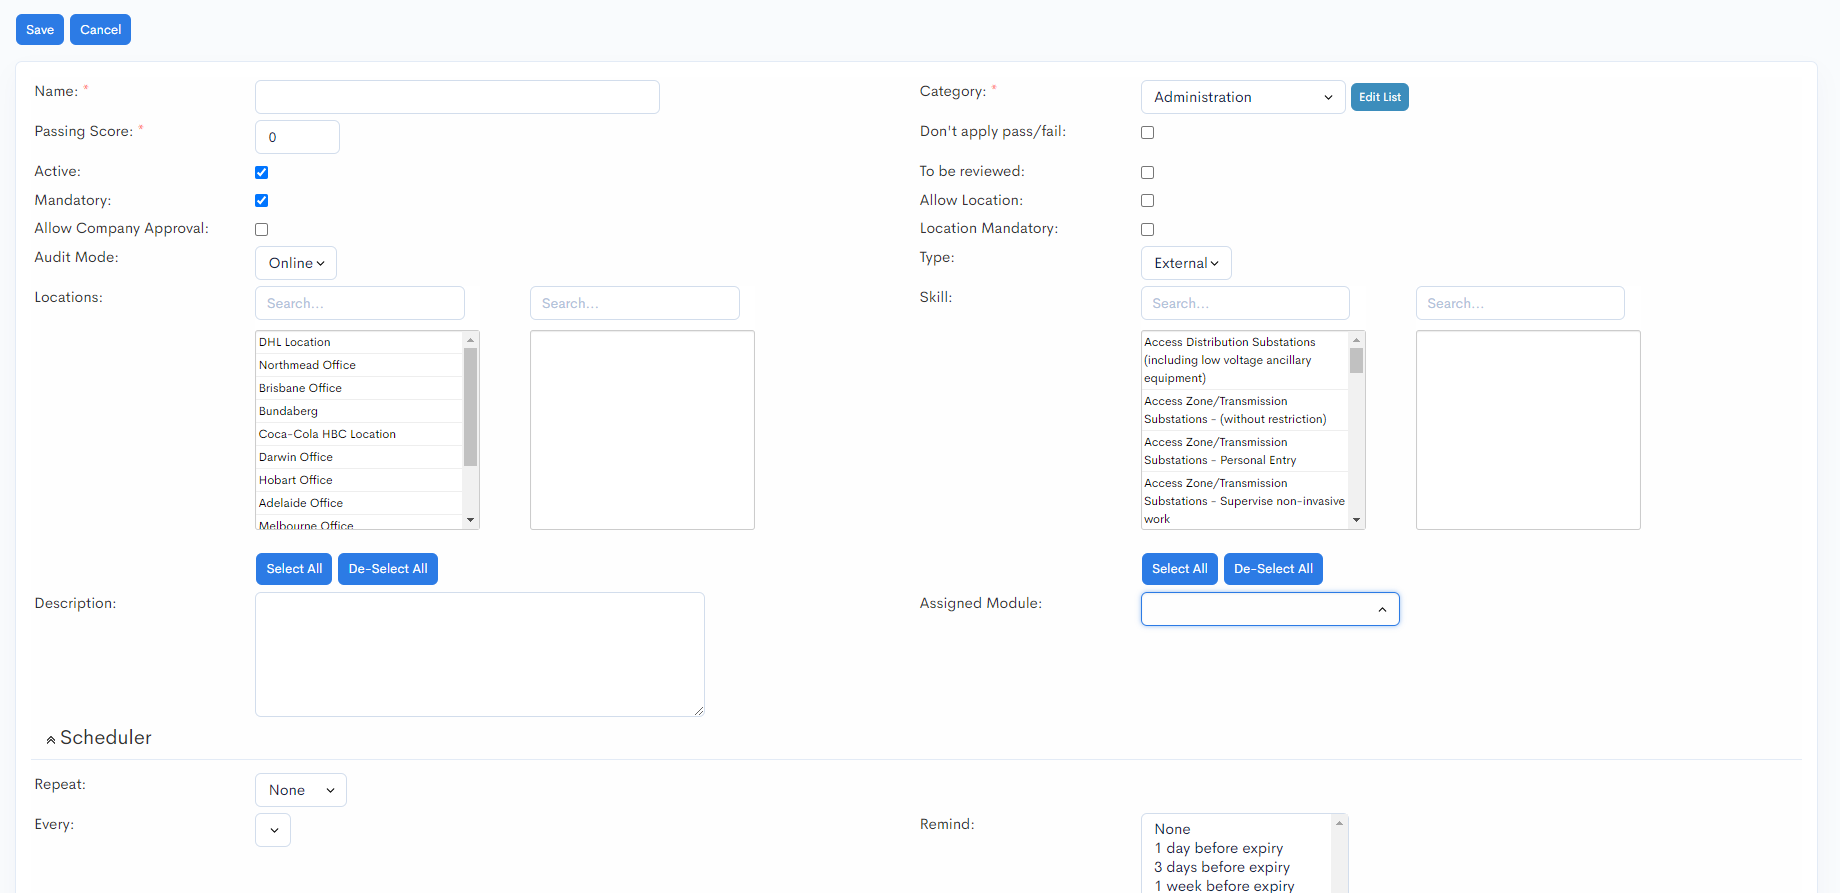Open the Category dropdown showing Administration
This screenshot has height=893, width=1840.
(x=1242, y=97)
